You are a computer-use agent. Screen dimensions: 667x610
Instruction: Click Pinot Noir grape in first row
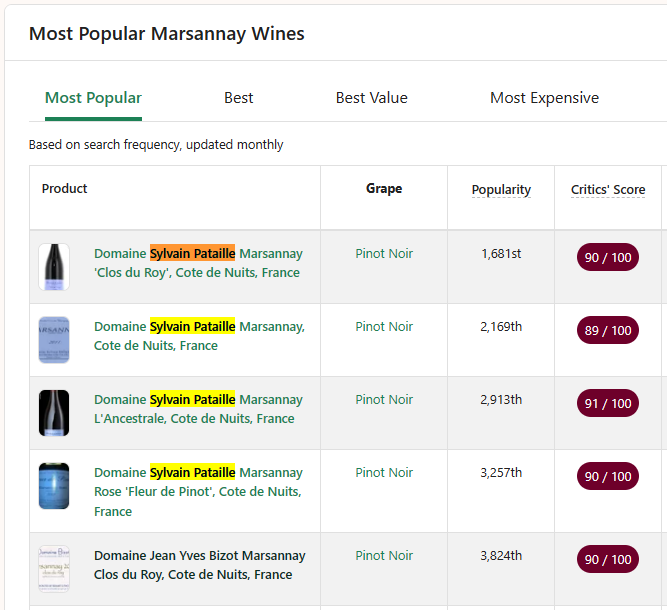pyautogui.click(x=384, y=254)
